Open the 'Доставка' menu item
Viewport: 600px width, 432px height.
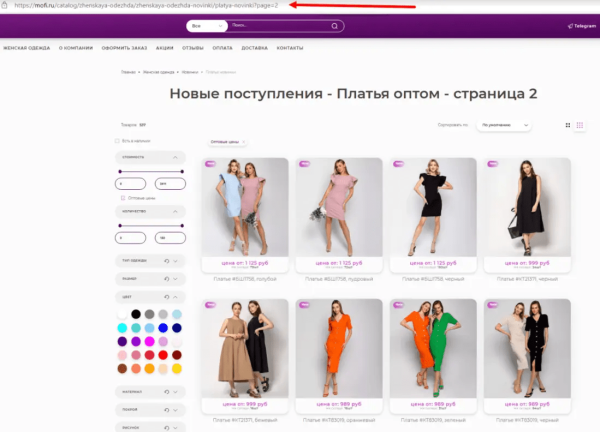click(254, 48)
